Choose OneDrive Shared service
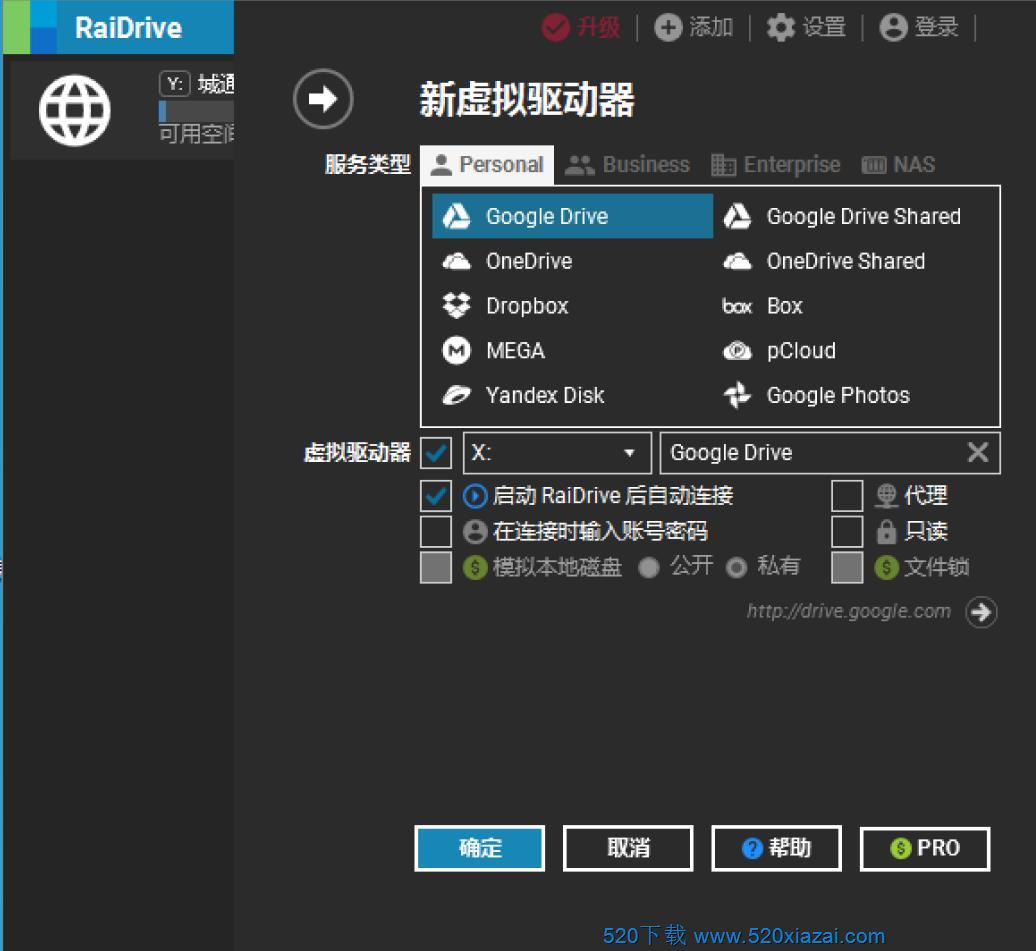 (854, 261)
